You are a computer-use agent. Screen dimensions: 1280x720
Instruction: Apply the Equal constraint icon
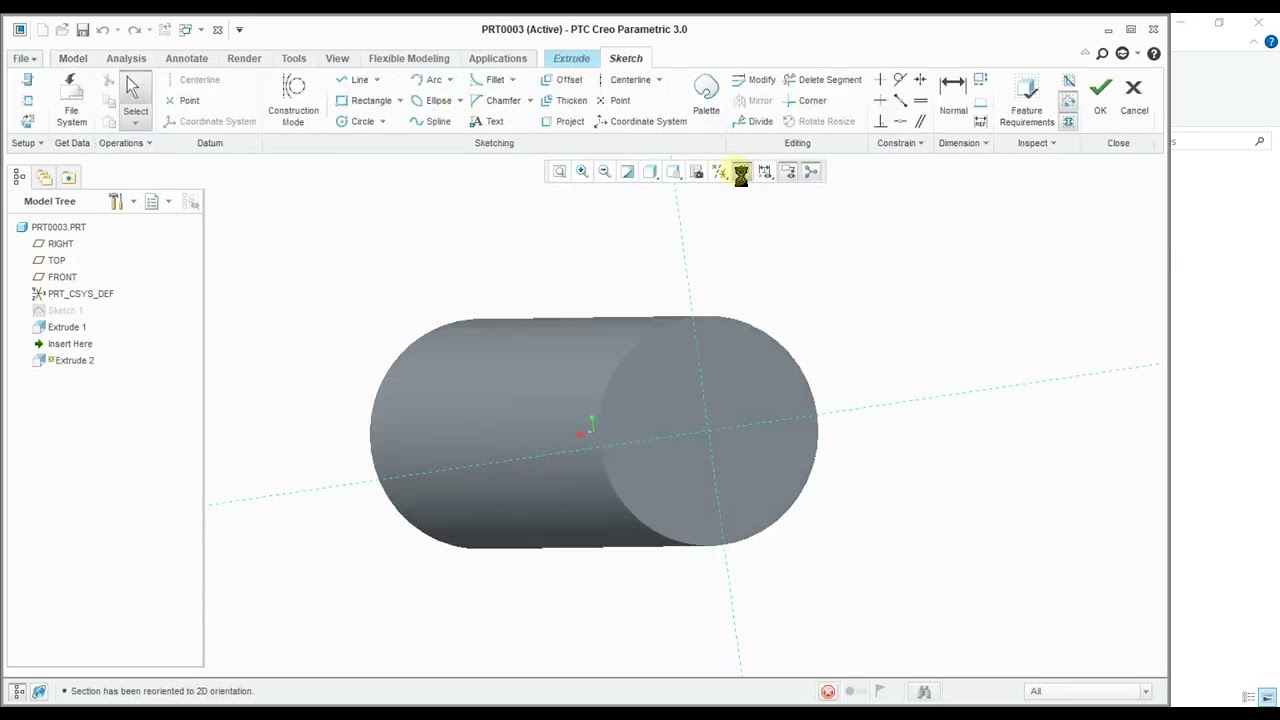tap(920, 100)
